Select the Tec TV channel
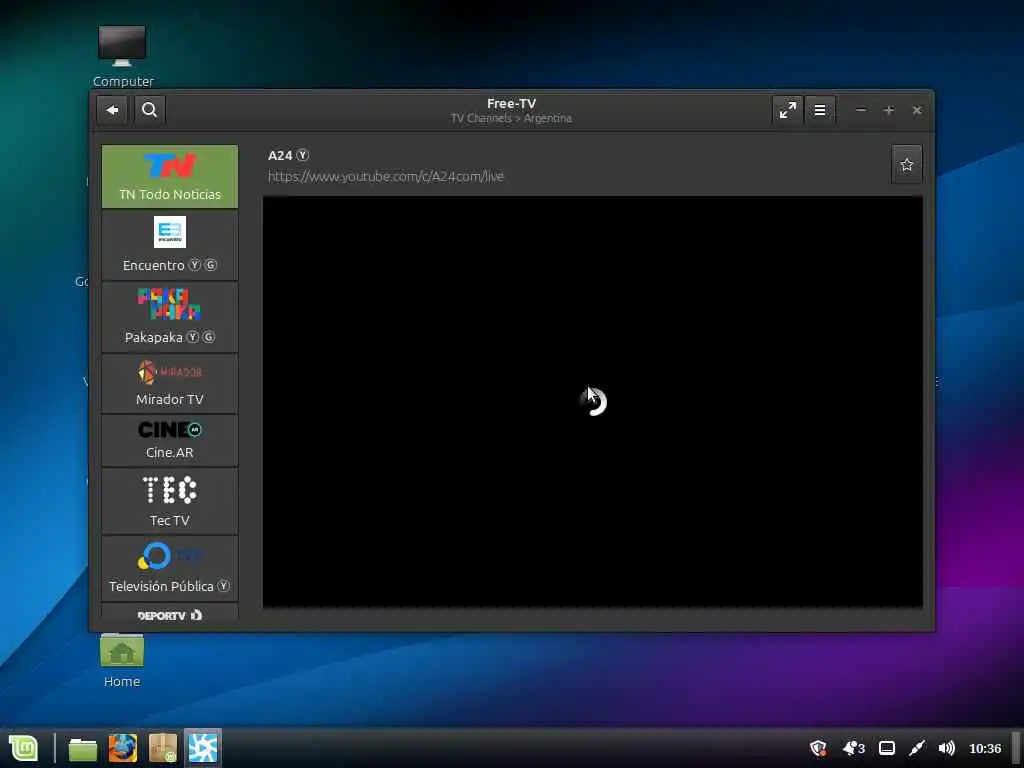 [170, 502]
